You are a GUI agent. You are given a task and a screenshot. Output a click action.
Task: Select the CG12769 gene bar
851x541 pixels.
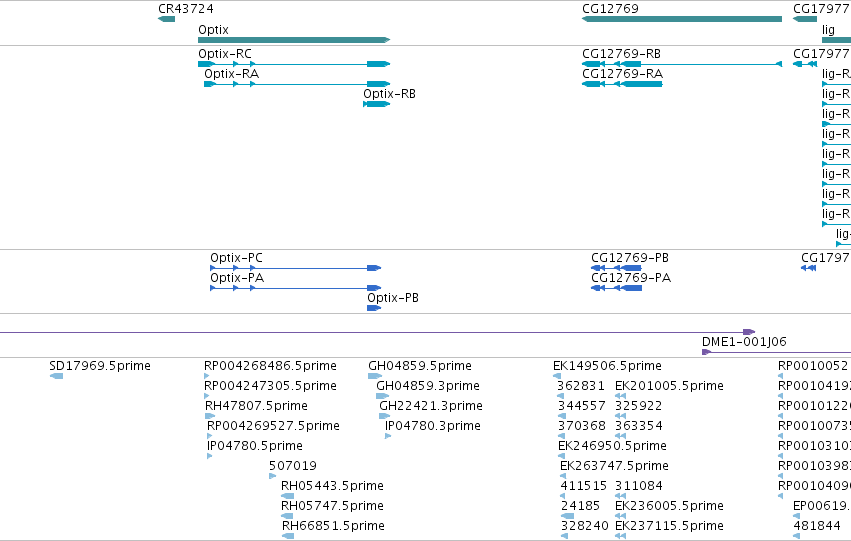point(682,19)
